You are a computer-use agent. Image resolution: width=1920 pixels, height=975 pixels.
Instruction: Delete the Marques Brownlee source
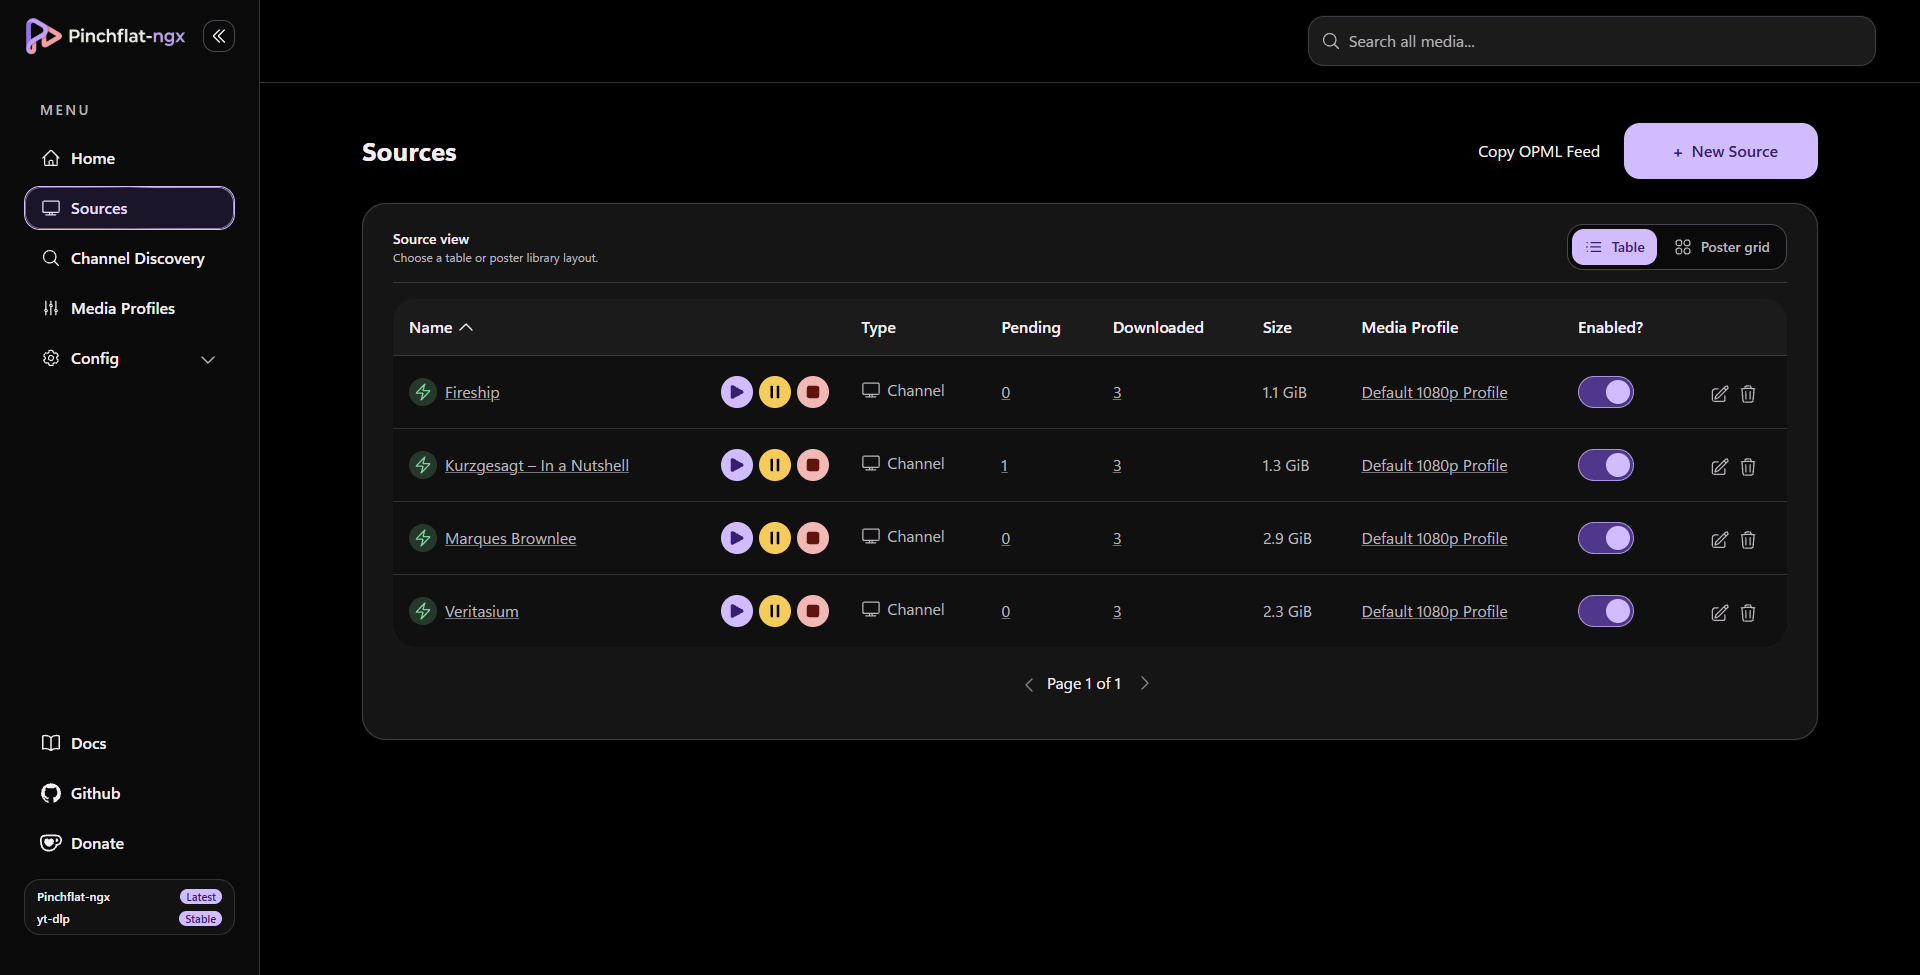tap(1748, 540)
